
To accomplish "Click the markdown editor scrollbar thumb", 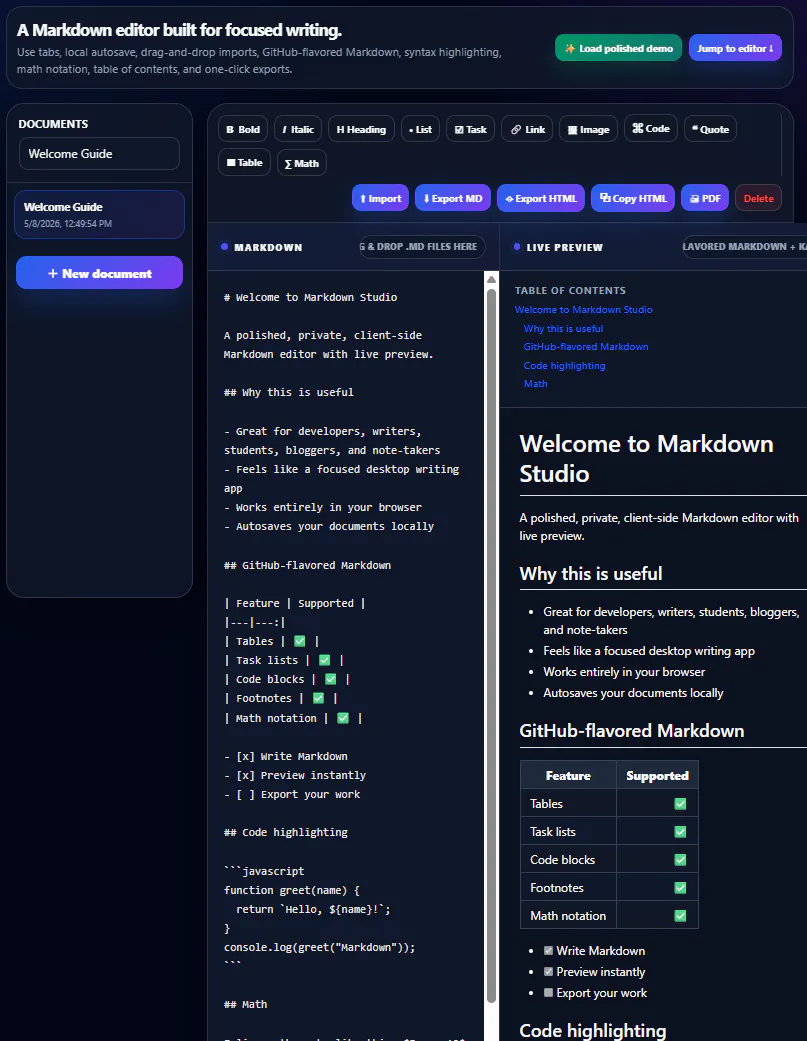I will pyautogui.click(x=491, y=644).
